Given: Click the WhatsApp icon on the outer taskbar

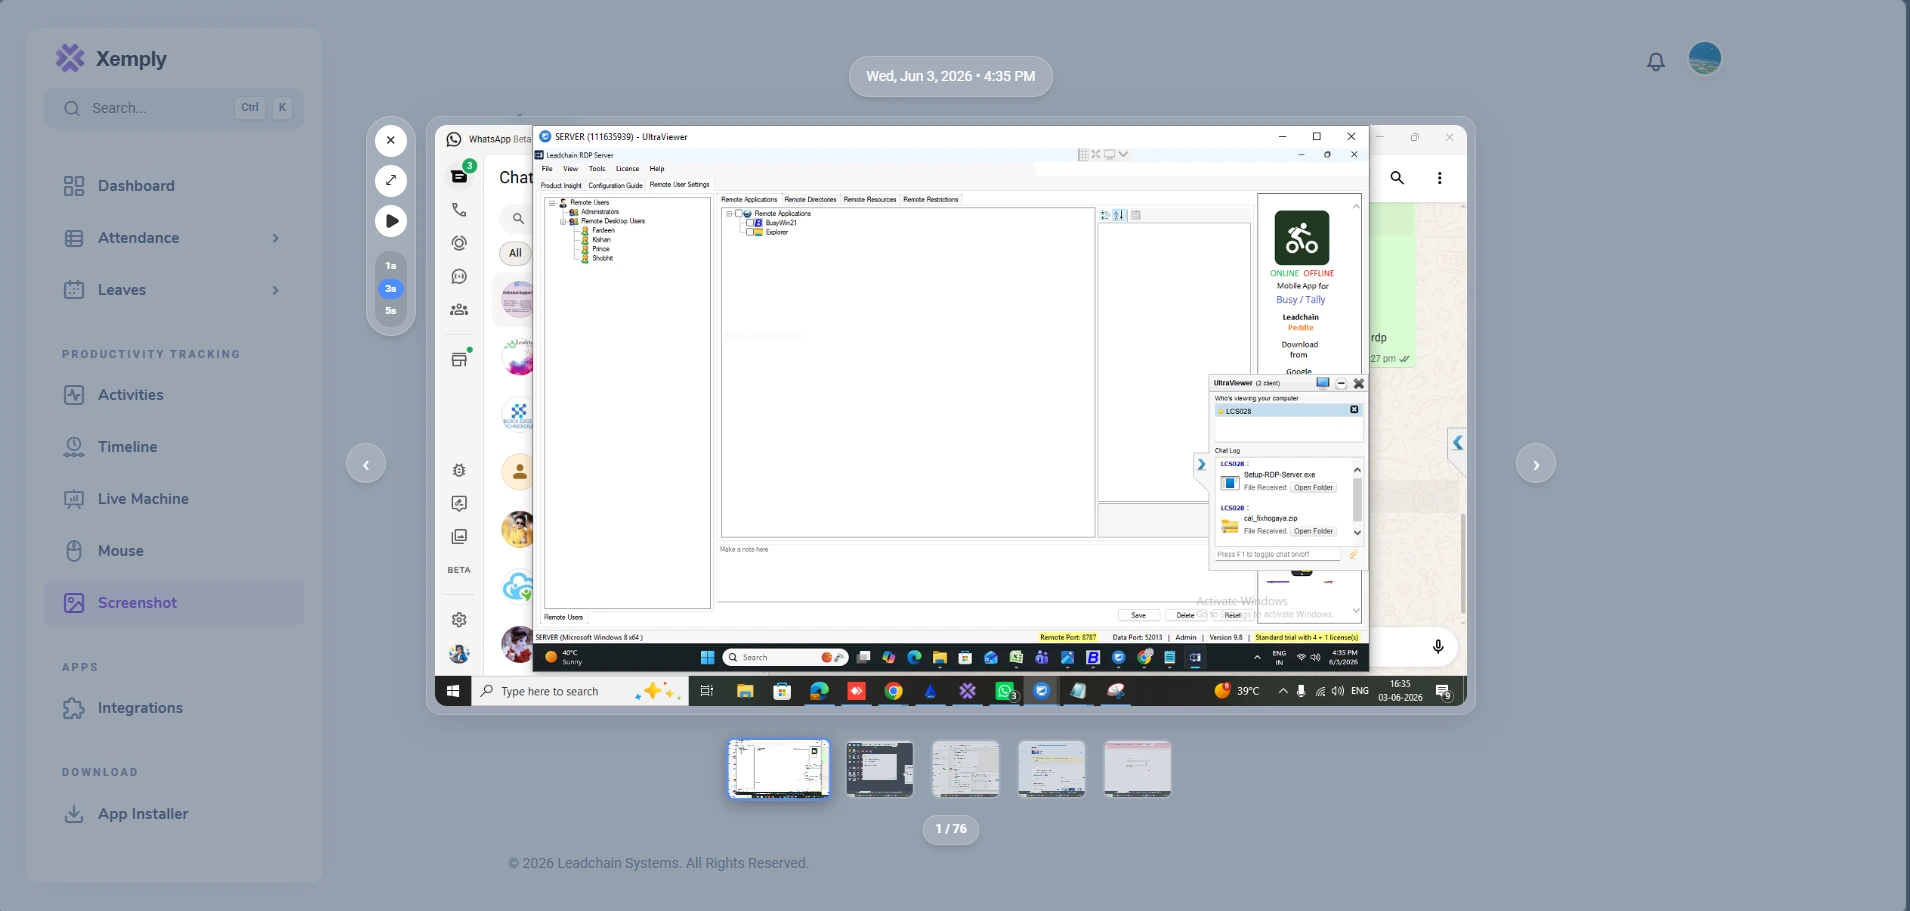Looking at the screenshot, I should [1005, 691].
